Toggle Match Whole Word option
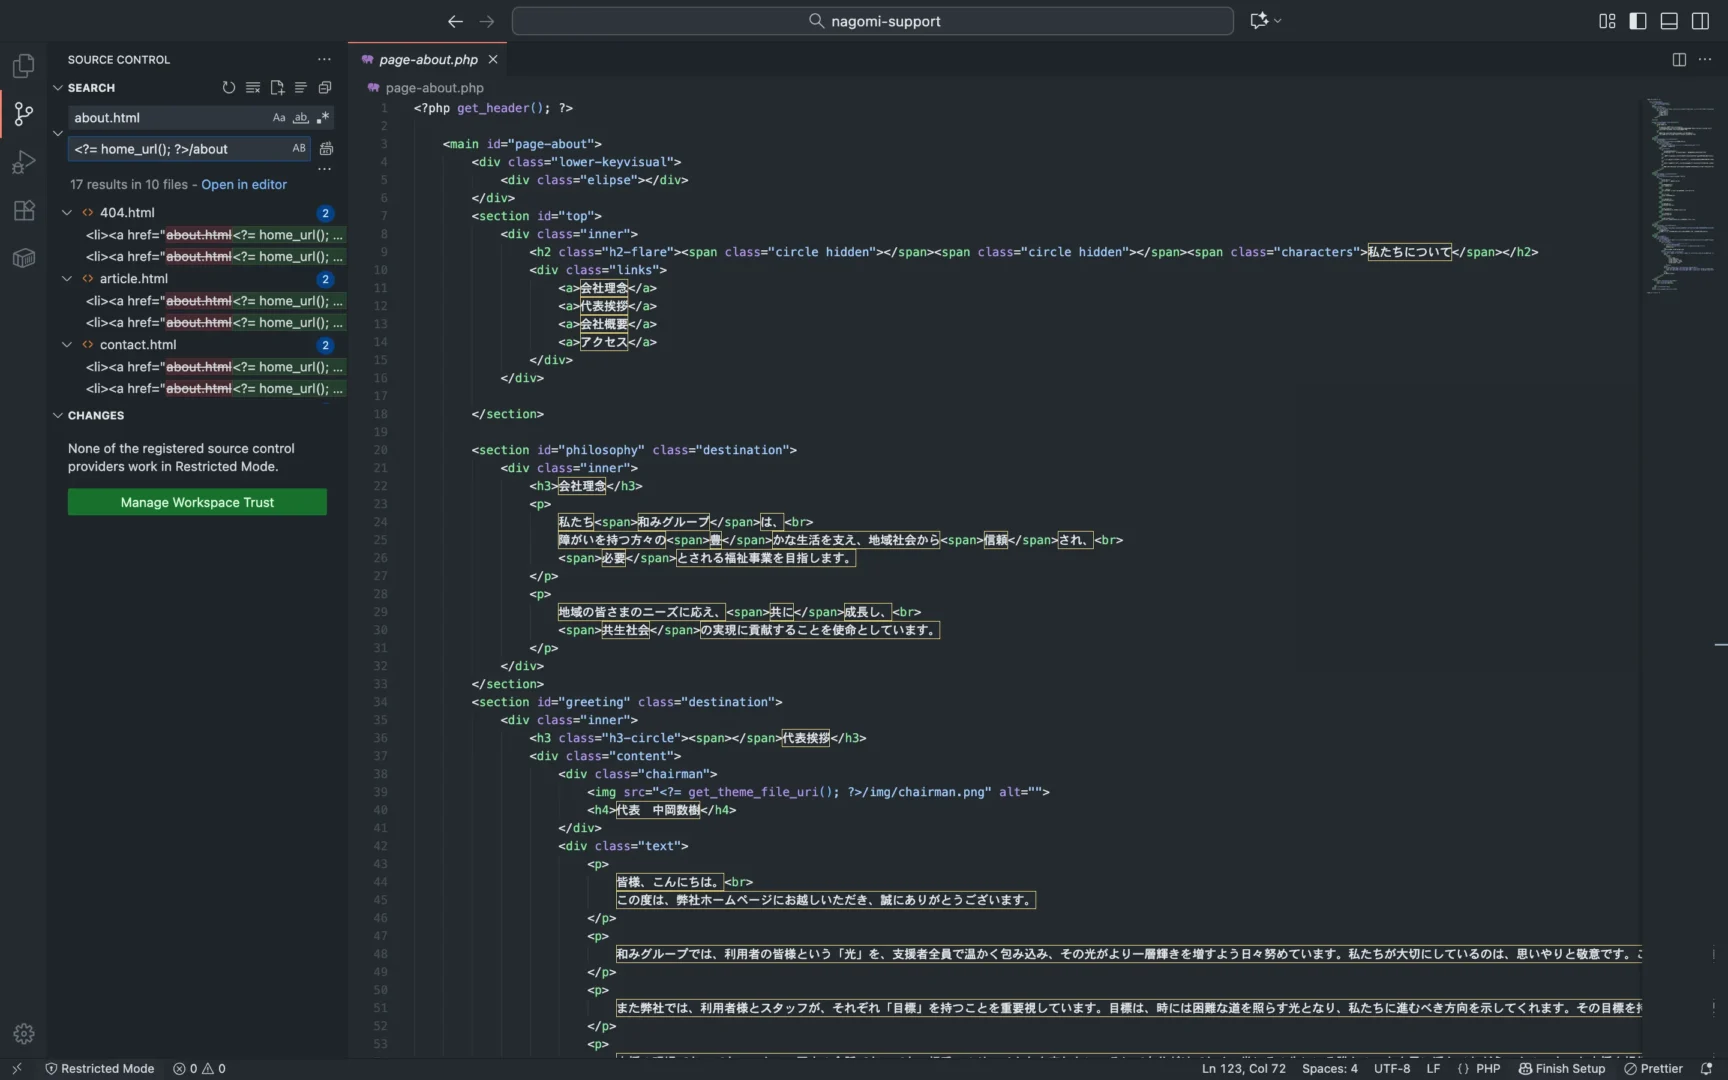Image resolution: width=1728 pixels, height=1080 pixels. [300, 118]
